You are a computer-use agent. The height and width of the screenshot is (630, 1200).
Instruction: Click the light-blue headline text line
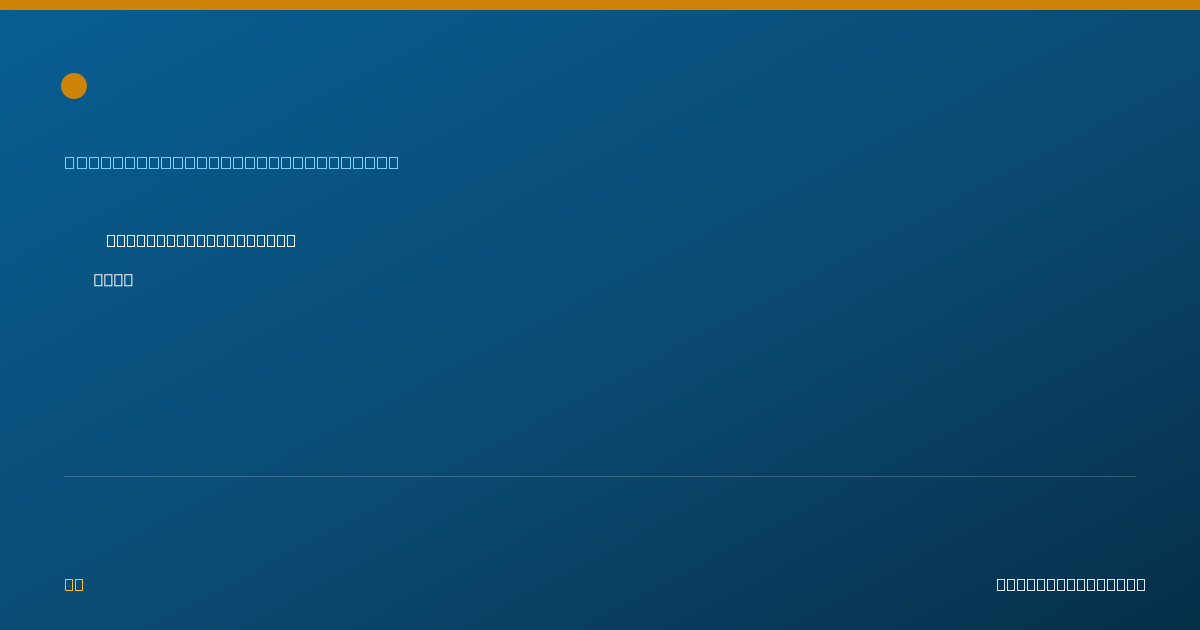coord(232,162)
